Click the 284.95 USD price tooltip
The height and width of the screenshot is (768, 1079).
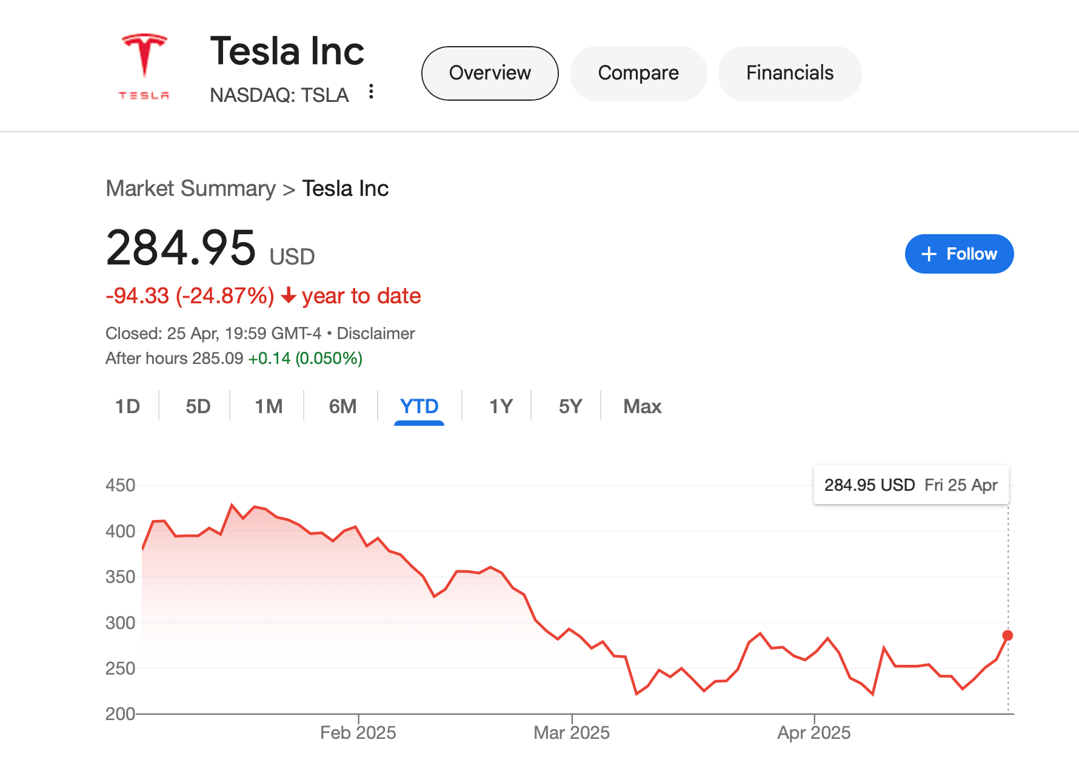coord(911,485)
